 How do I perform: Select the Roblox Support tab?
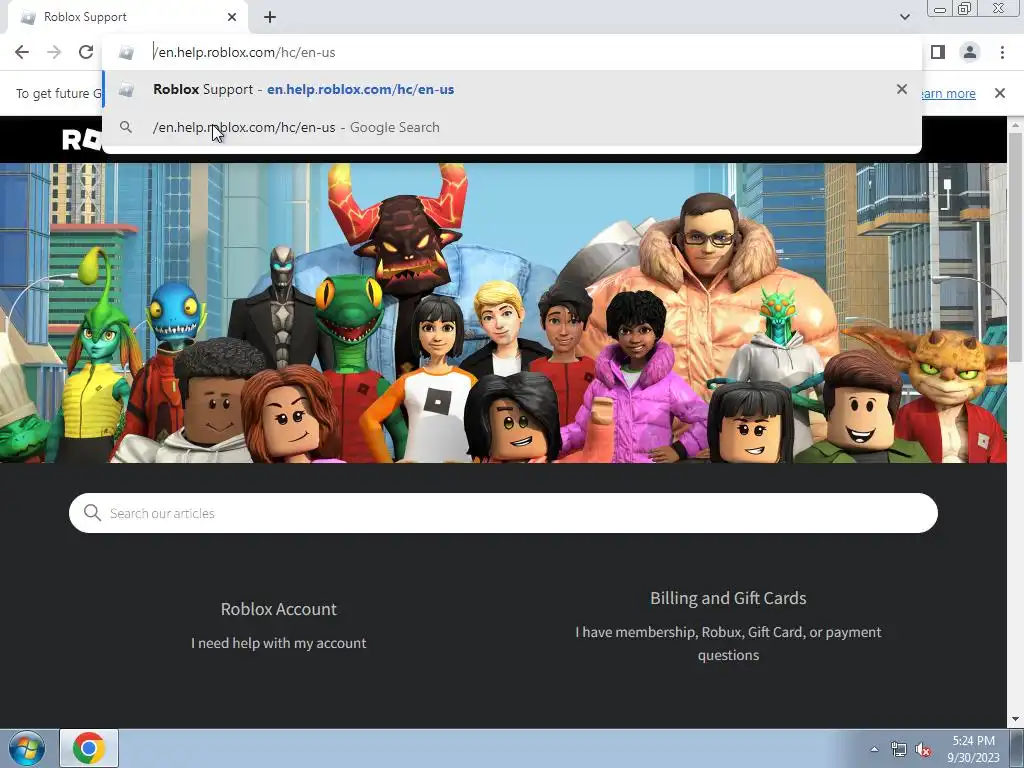coord(127,17)
